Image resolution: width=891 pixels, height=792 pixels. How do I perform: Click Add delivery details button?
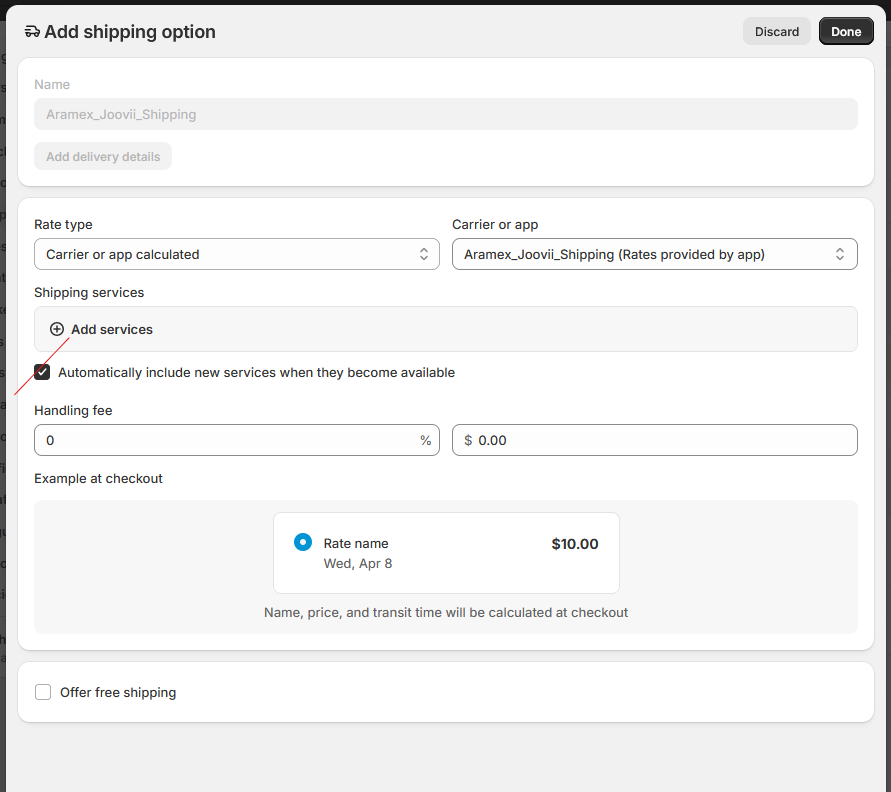click(x=103, y=157)
